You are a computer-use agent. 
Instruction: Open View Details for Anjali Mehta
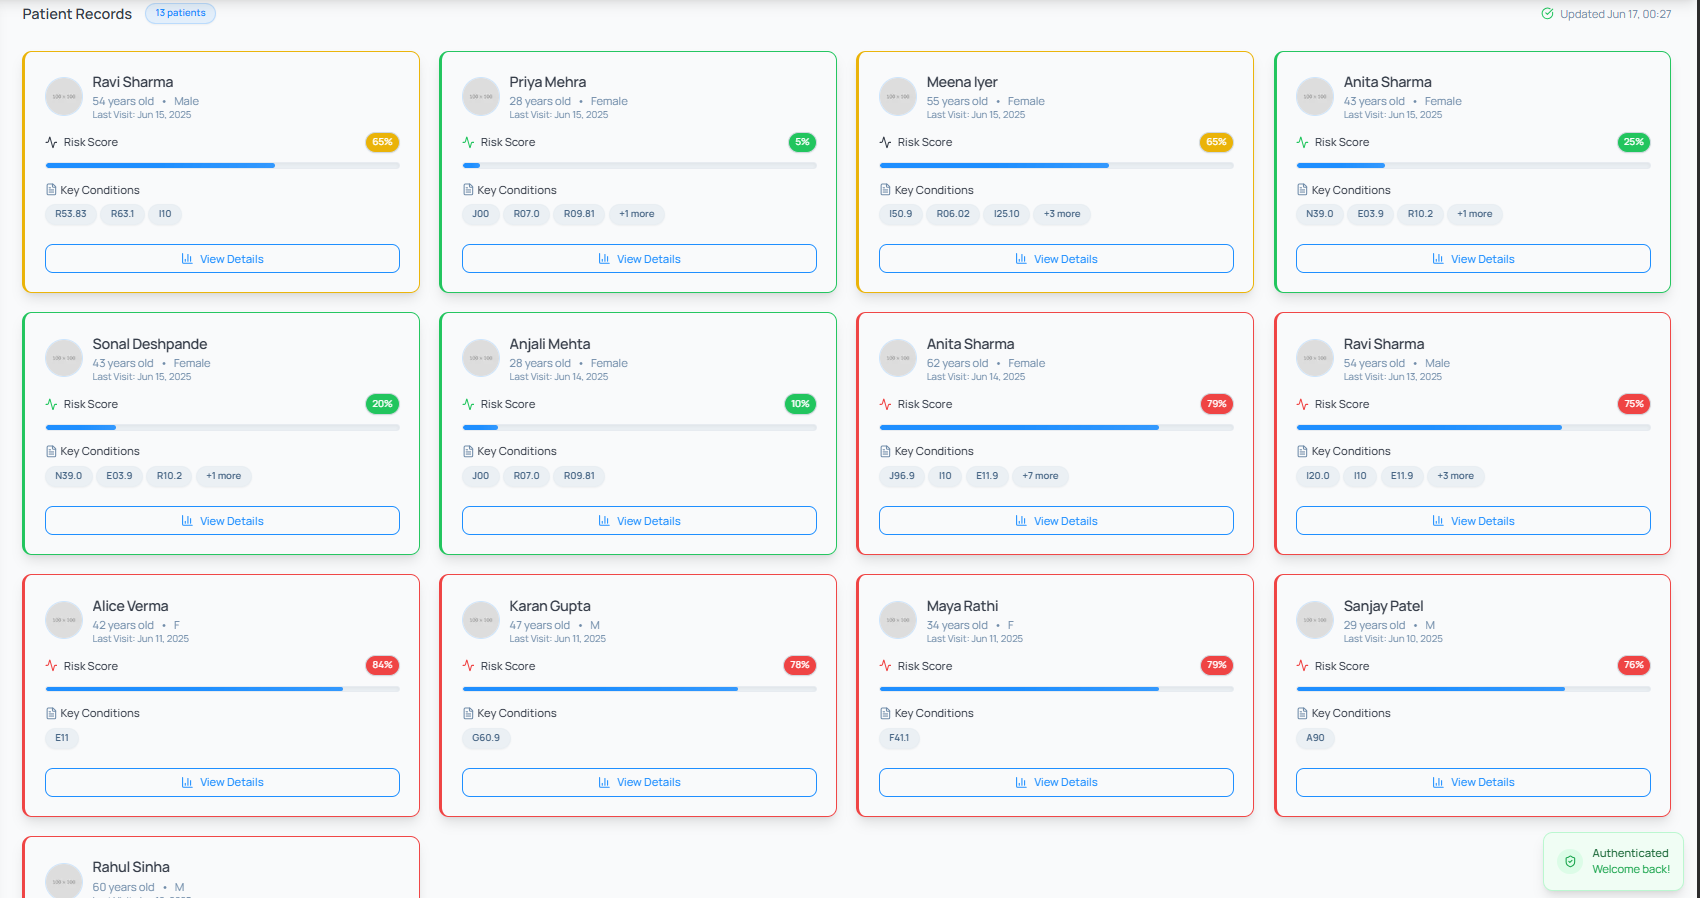pyautogui.click(x=639, y=520)
